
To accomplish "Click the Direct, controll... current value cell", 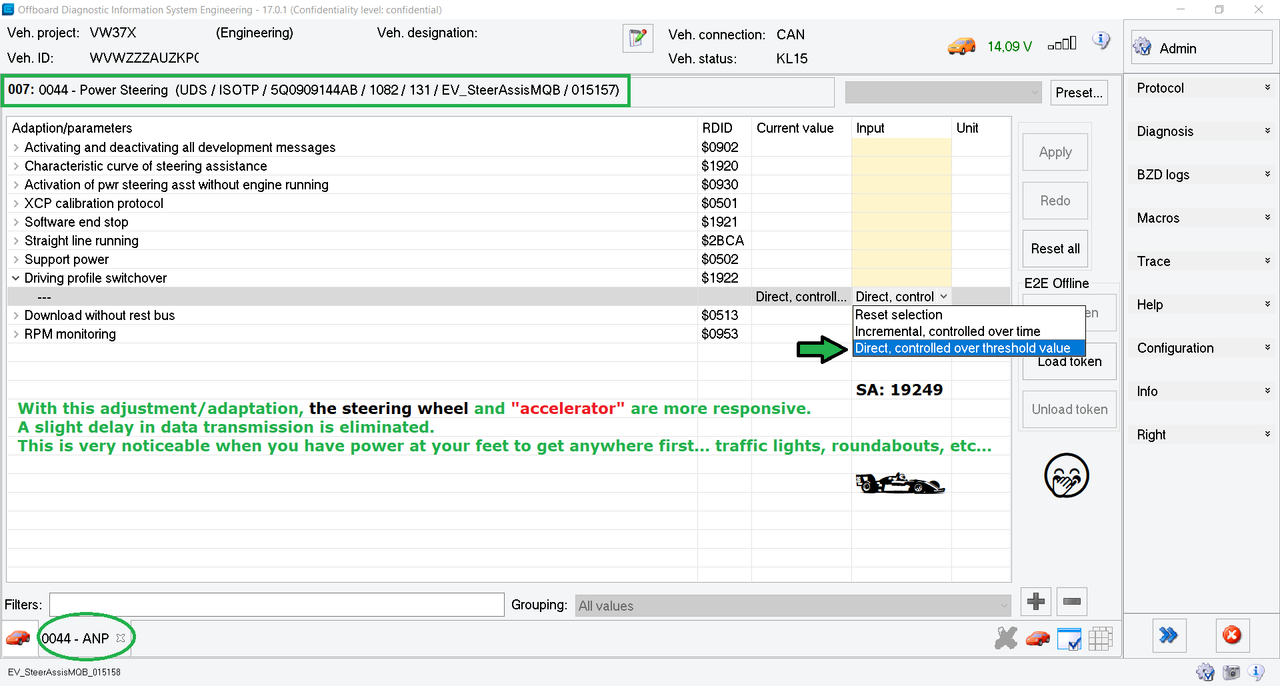I will [x=801, y=297].
